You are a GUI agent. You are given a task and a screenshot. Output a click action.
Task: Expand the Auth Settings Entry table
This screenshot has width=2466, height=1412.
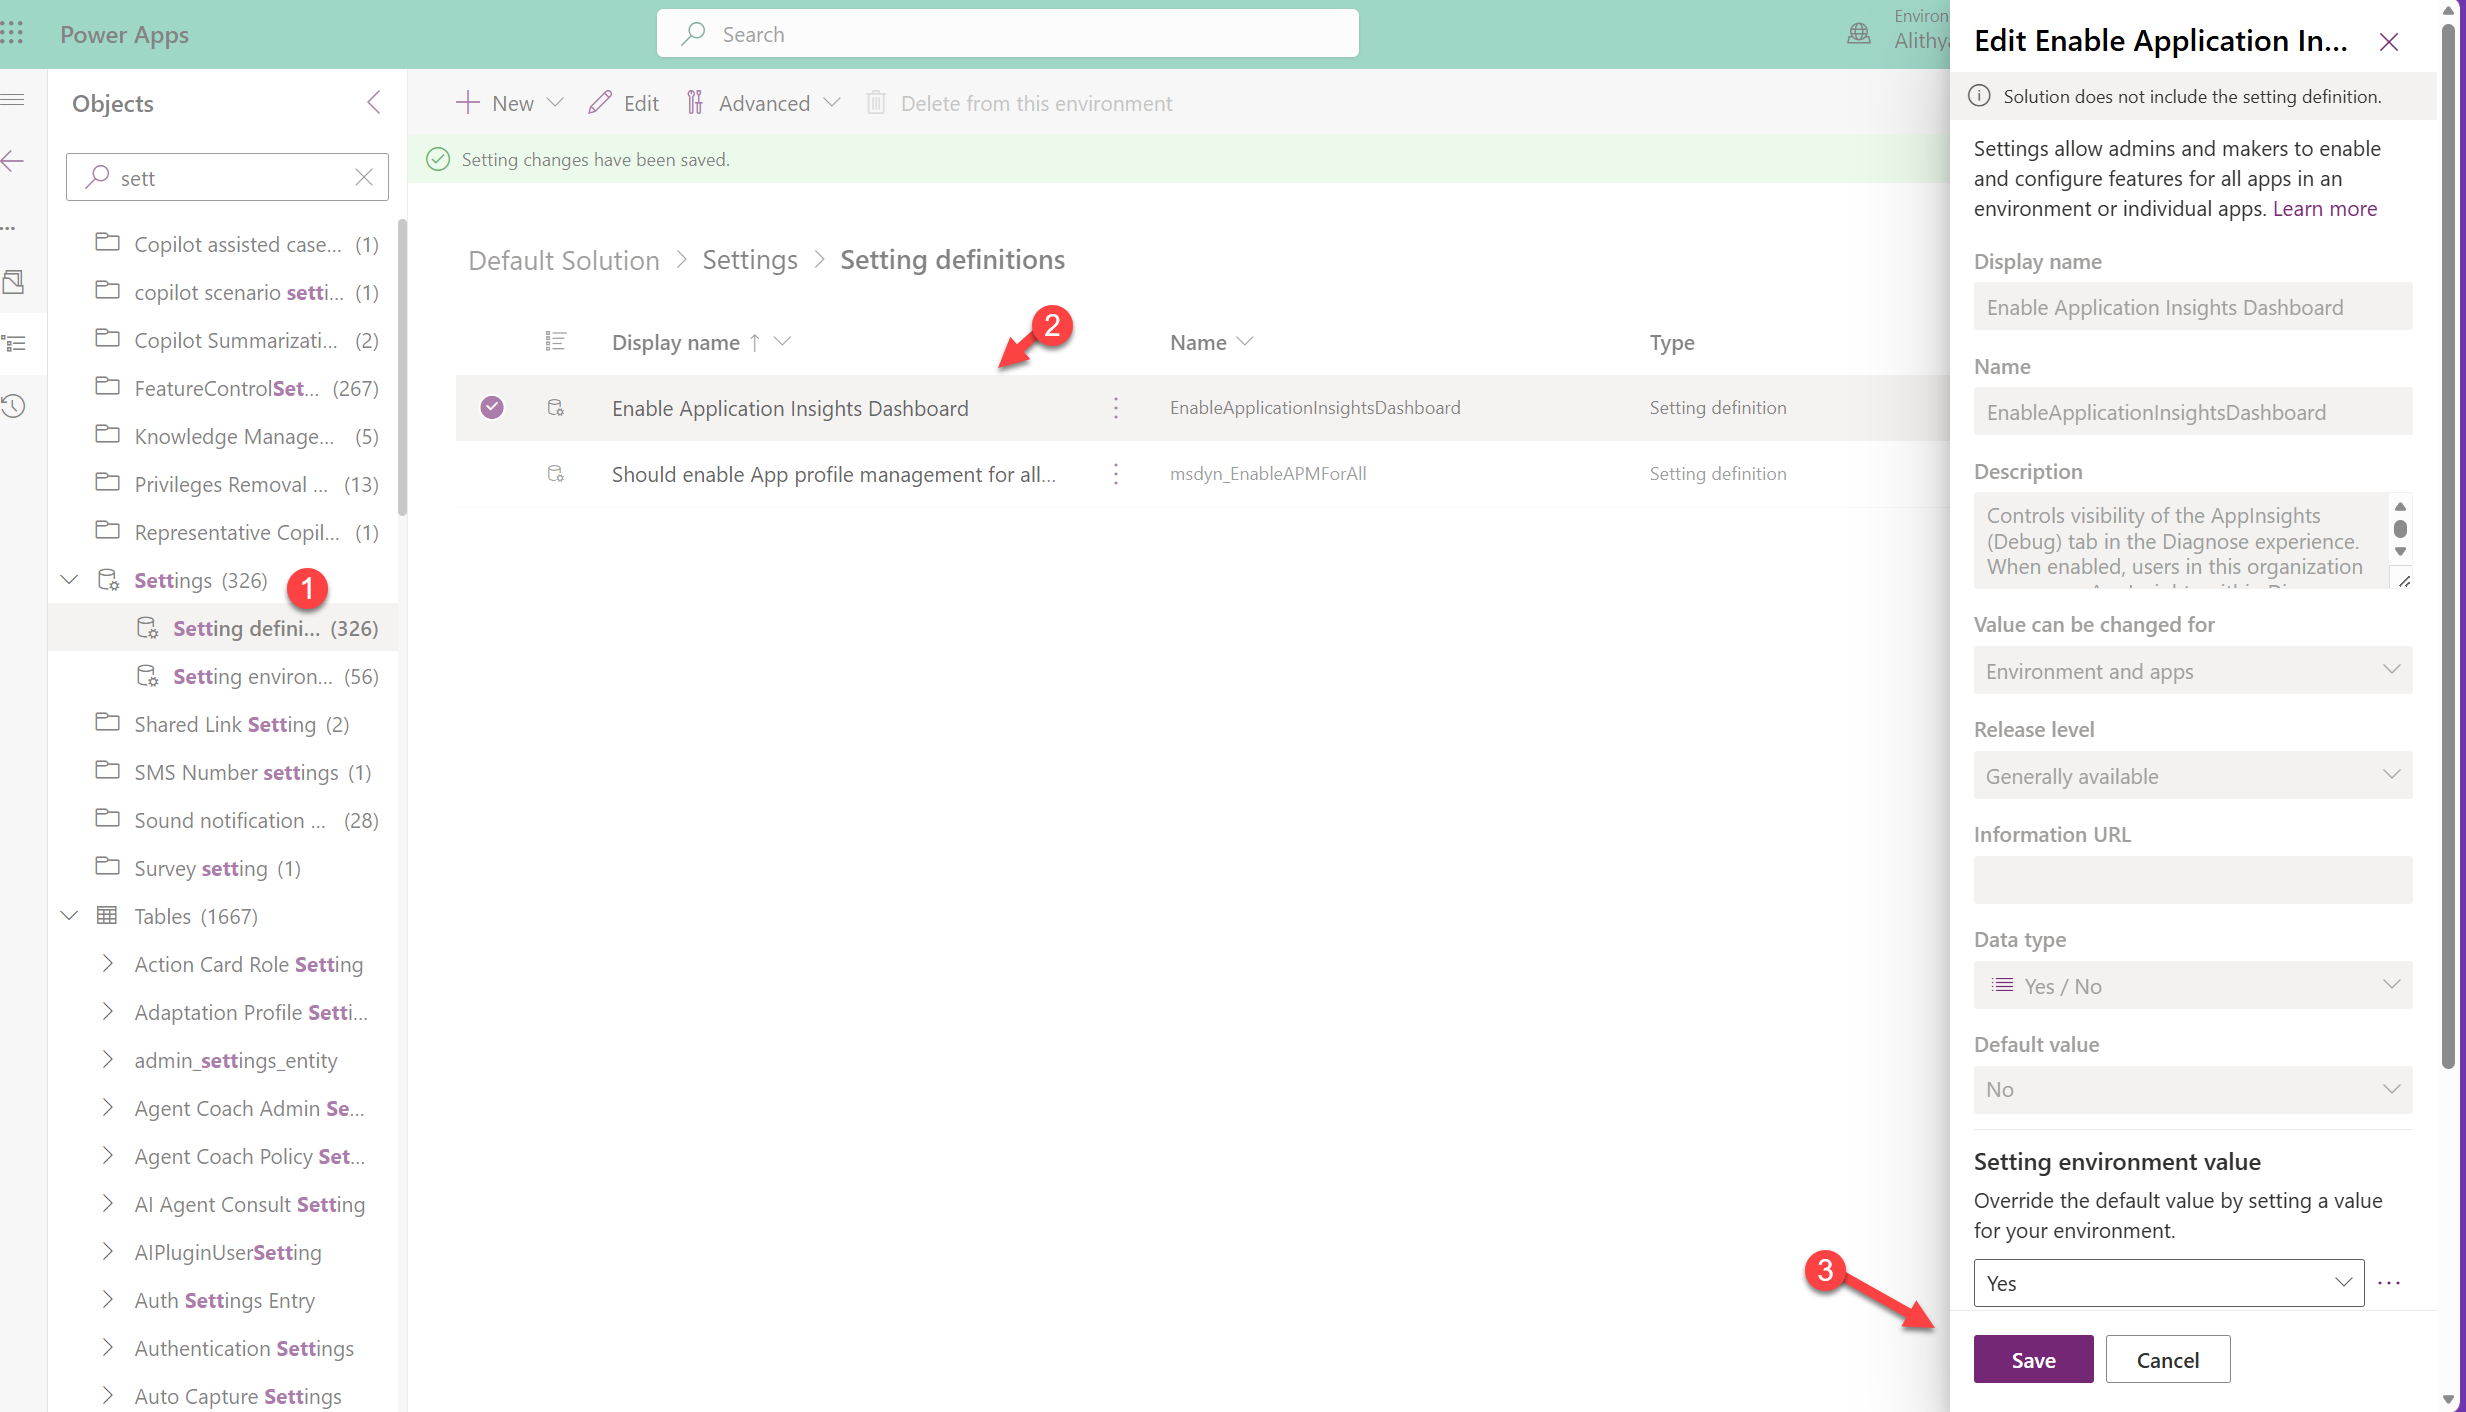(x=107, y=1300)
